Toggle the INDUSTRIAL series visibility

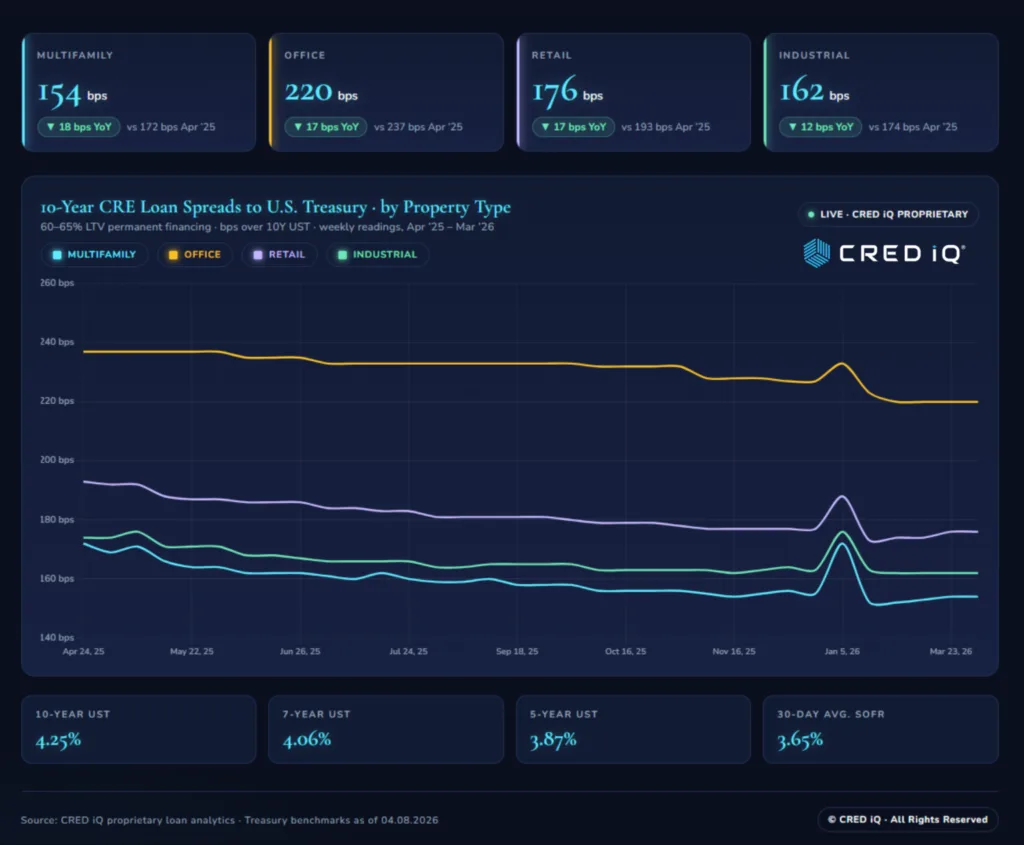(377, 254)
